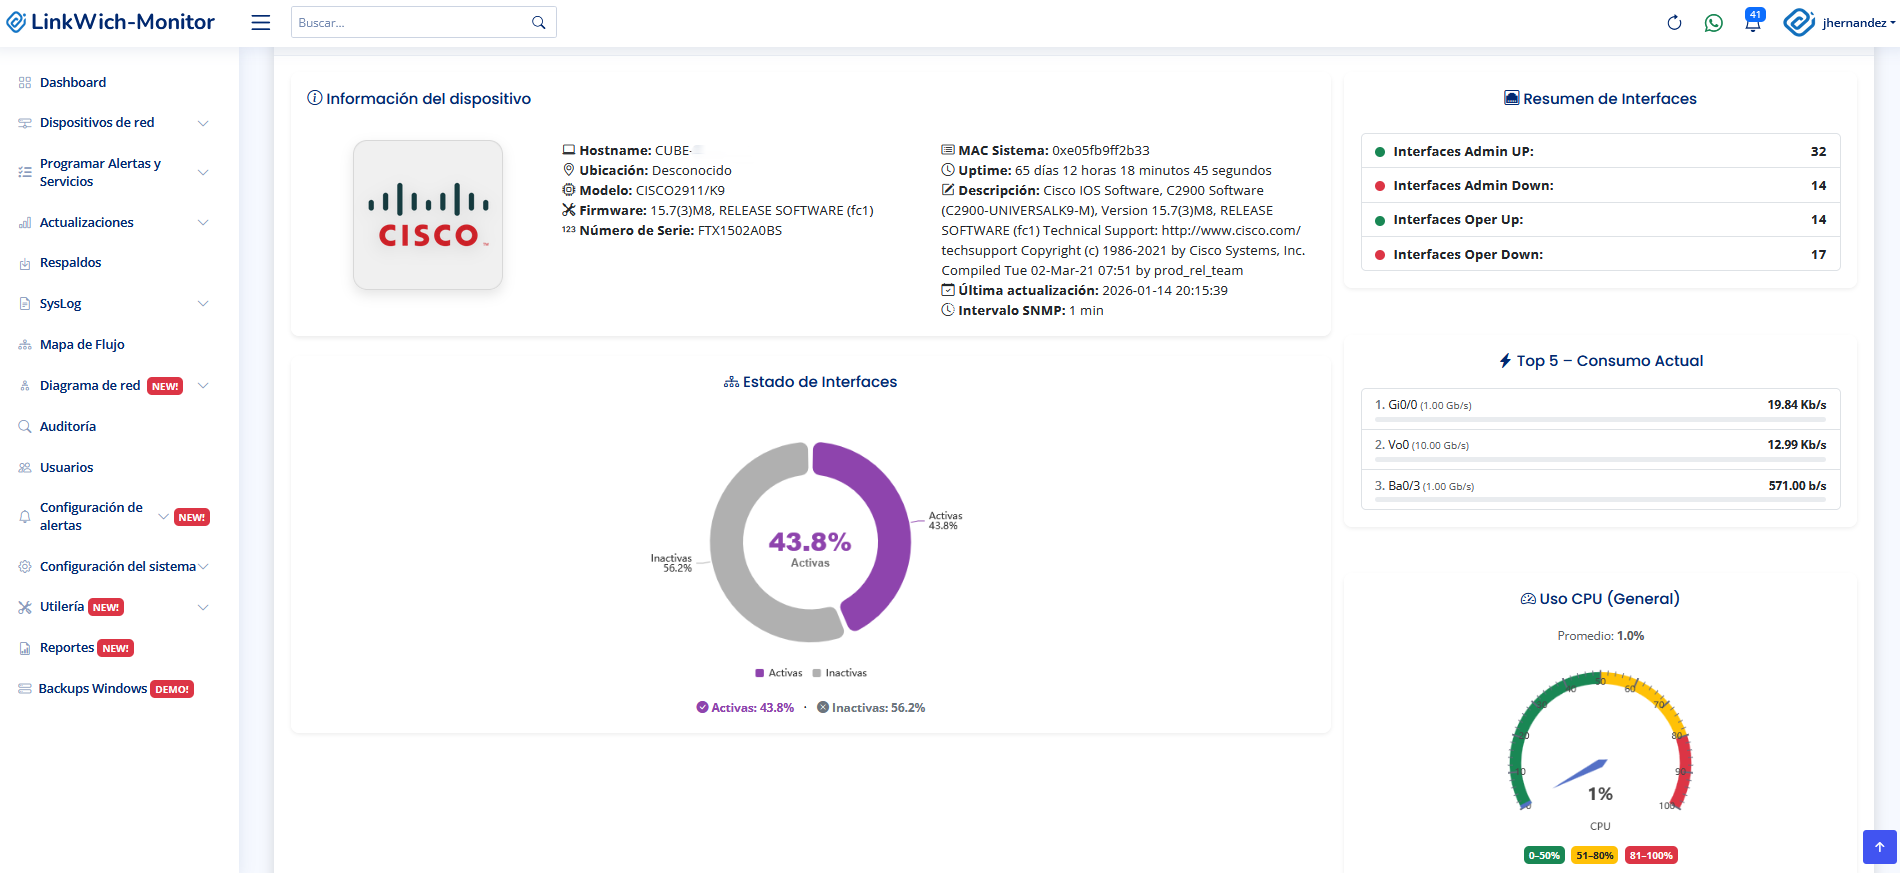Open the WhatsApp icon in header
The image size is (1900, 873).
(1713, 23)
